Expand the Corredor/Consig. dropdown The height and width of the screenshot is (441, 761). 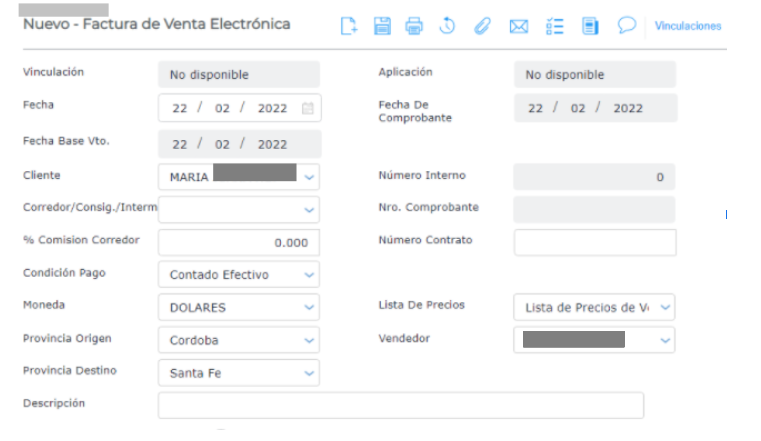tap(309, 210)
